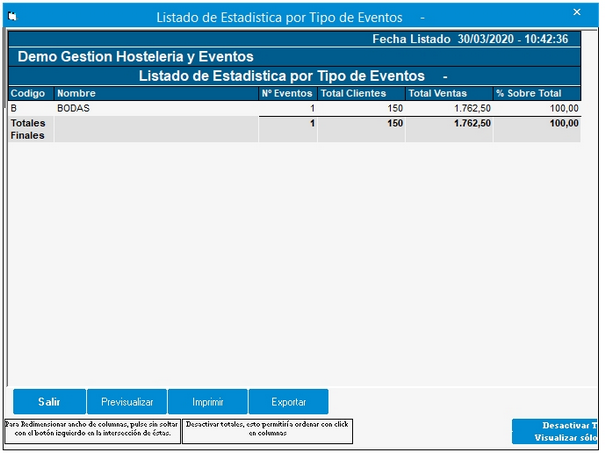
Task: Click the Total Ventas column header
Action: coord(449,94)
